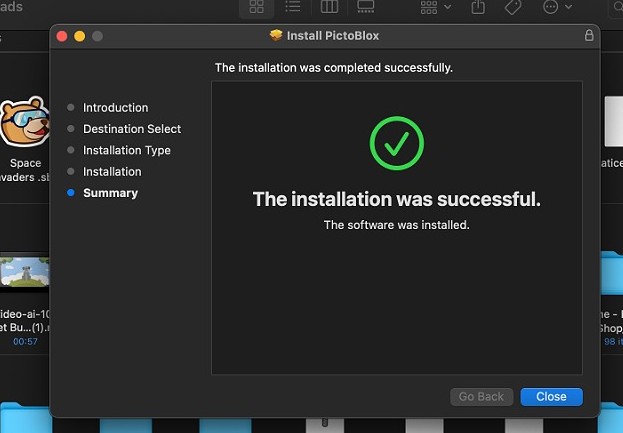Switch Finder to column view
Viewport: 623px width, 433px height.
(x=329, y=7)
